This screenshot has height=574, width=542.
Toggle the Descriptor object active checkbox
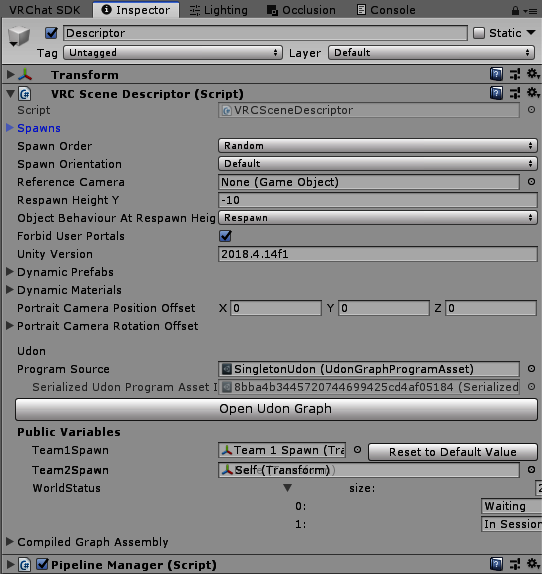[x=51, y=33]
